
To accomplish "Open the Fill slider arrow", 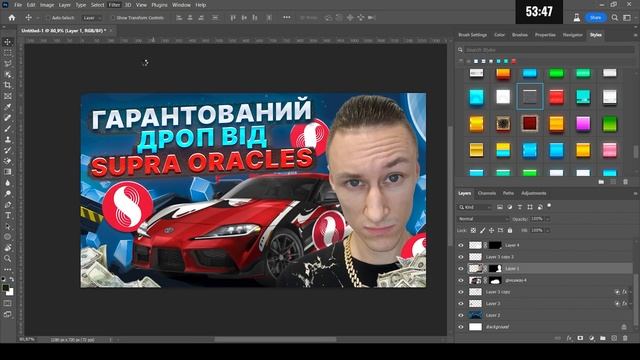I will [x=548, y=231].
